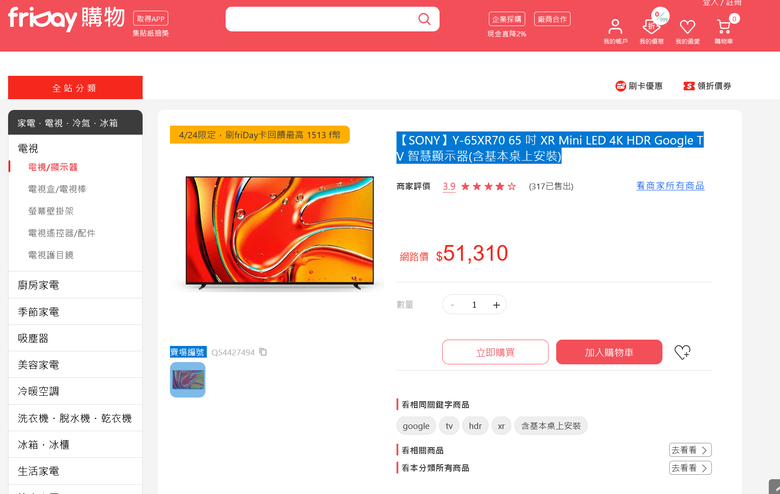Open 全站分類 category menu

[x=75, y=88]
